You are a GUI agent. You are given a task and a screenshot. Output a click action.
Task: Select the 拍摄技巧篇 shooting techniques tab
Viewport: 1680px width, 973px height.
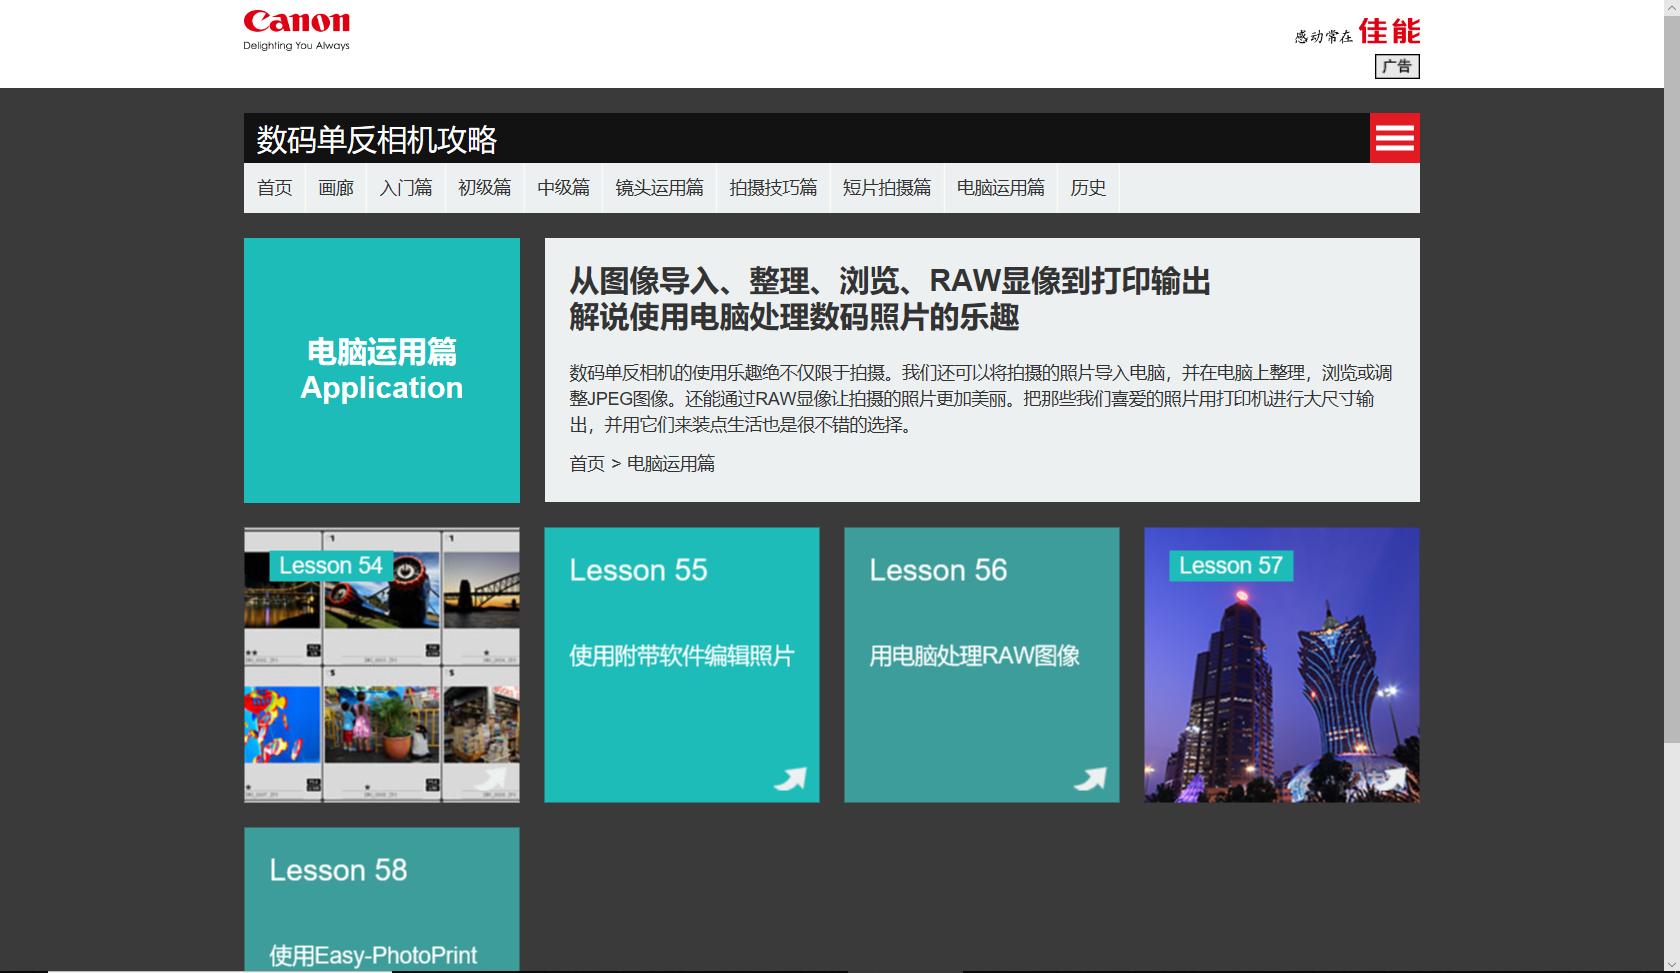[x=774, y=187]
